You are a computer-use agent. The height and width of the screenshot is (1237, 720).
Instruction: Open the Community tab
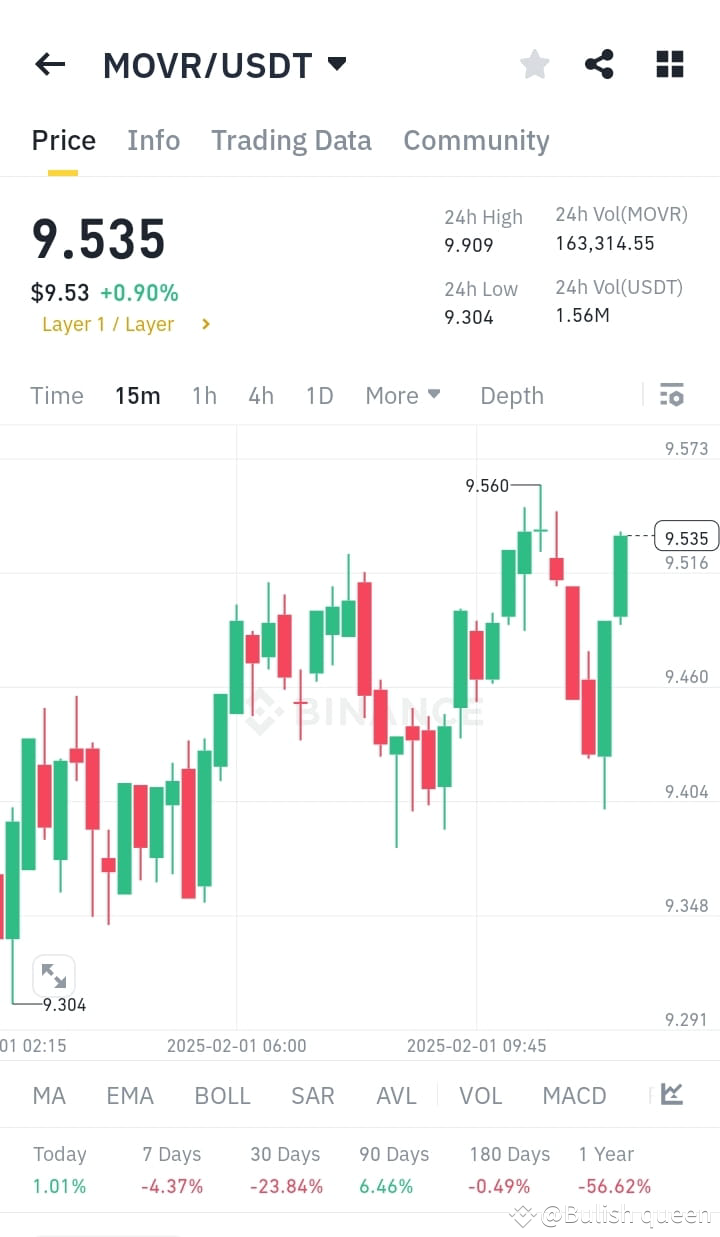tap(476, 140)
